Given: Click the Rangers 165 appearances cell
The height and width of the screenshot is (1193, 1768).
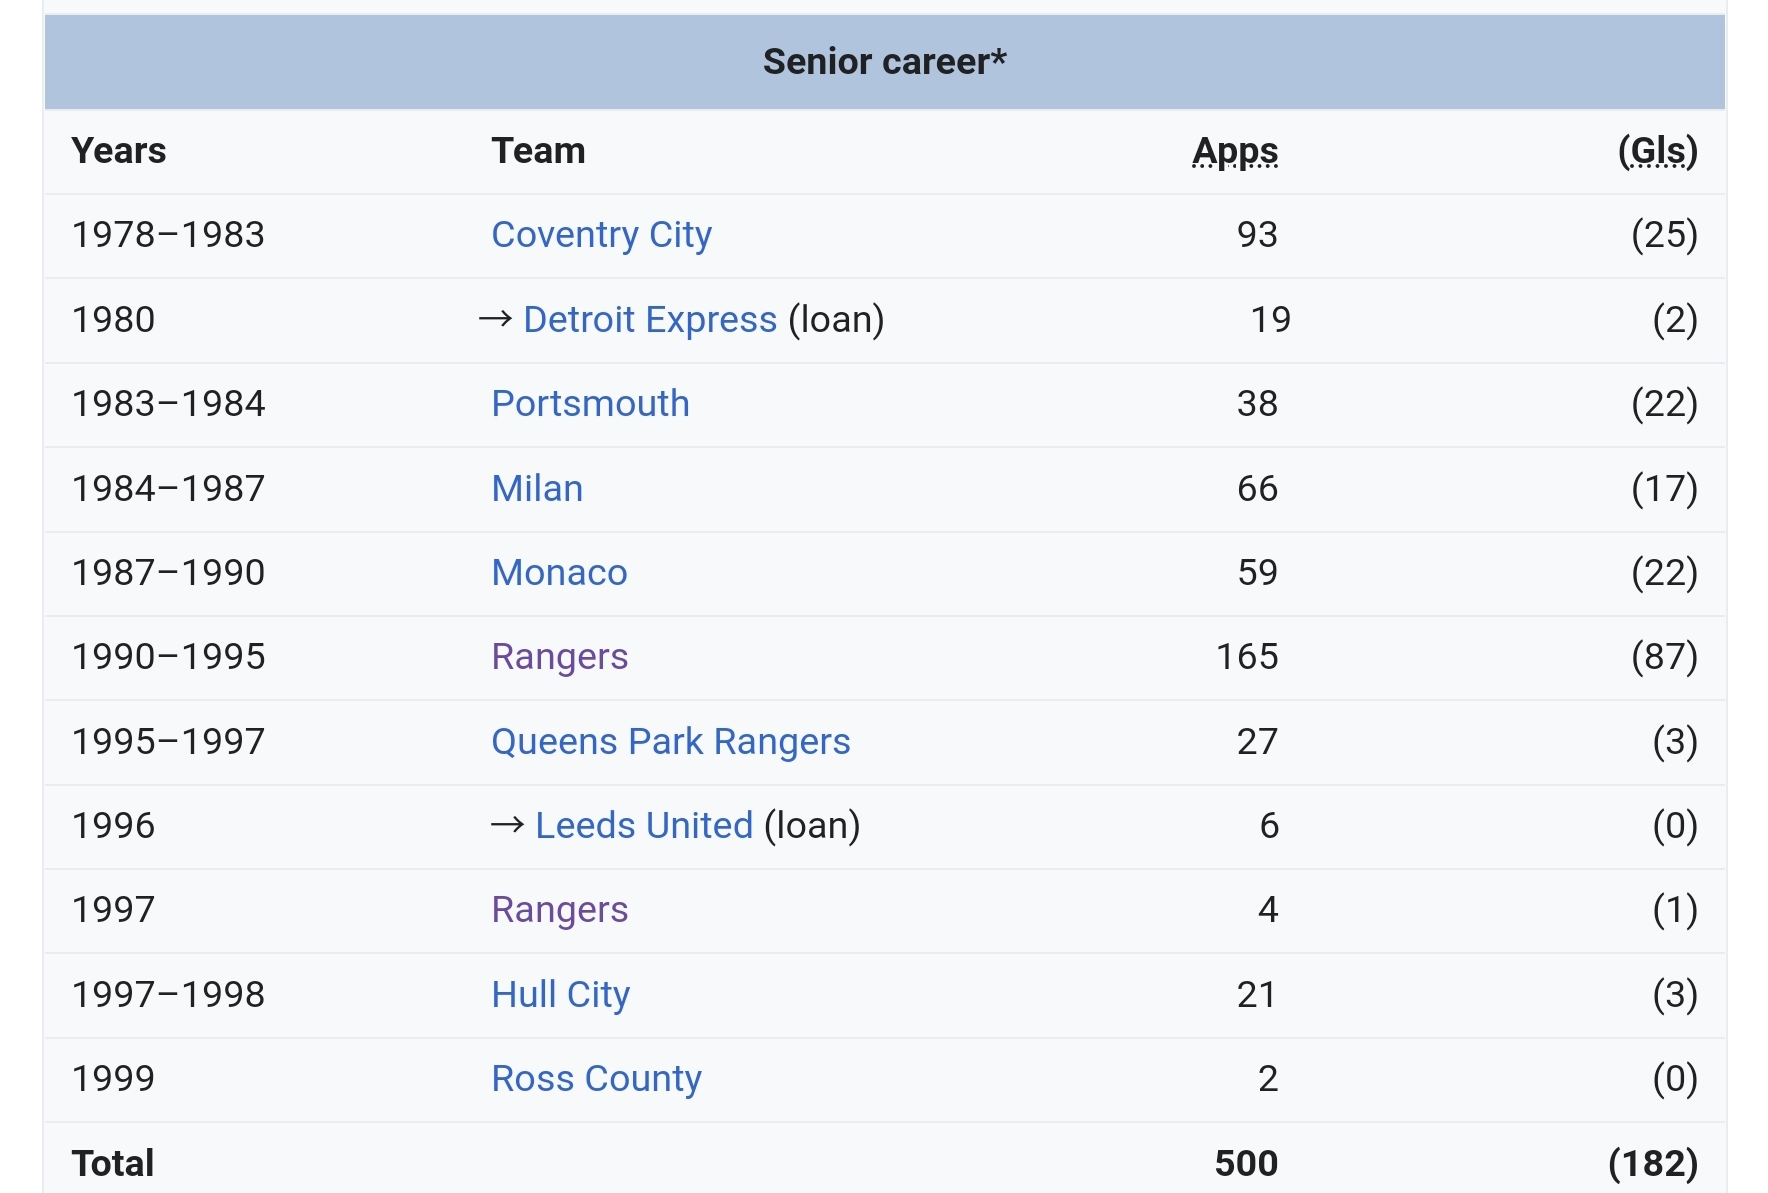Looking at the screenshot, I should tap(1247, 657).
